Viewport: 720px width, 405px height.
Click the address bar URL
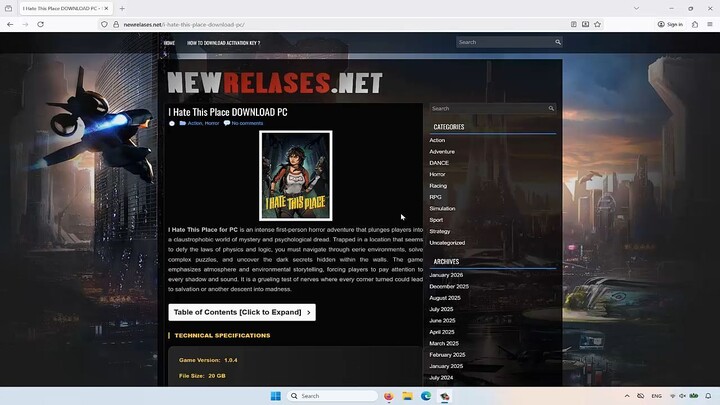click(184, 24)
